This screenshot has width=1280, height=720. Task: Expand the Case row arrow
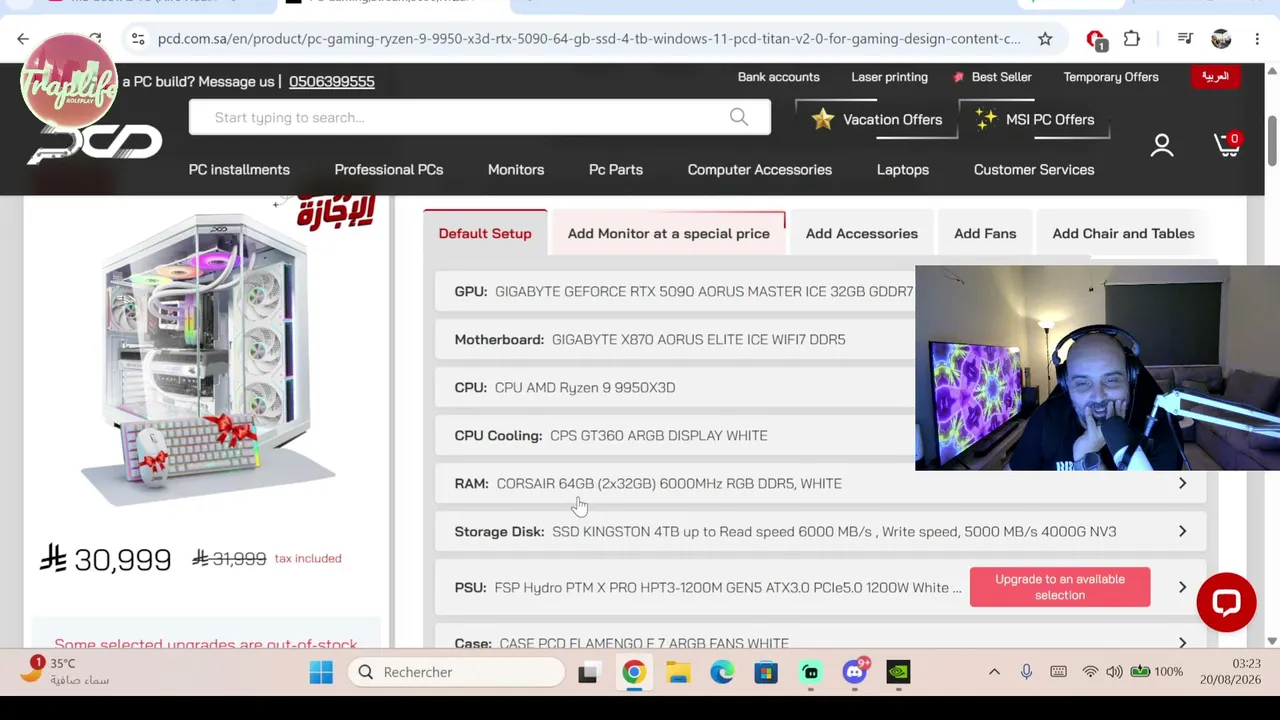[x=1182, y=643]
